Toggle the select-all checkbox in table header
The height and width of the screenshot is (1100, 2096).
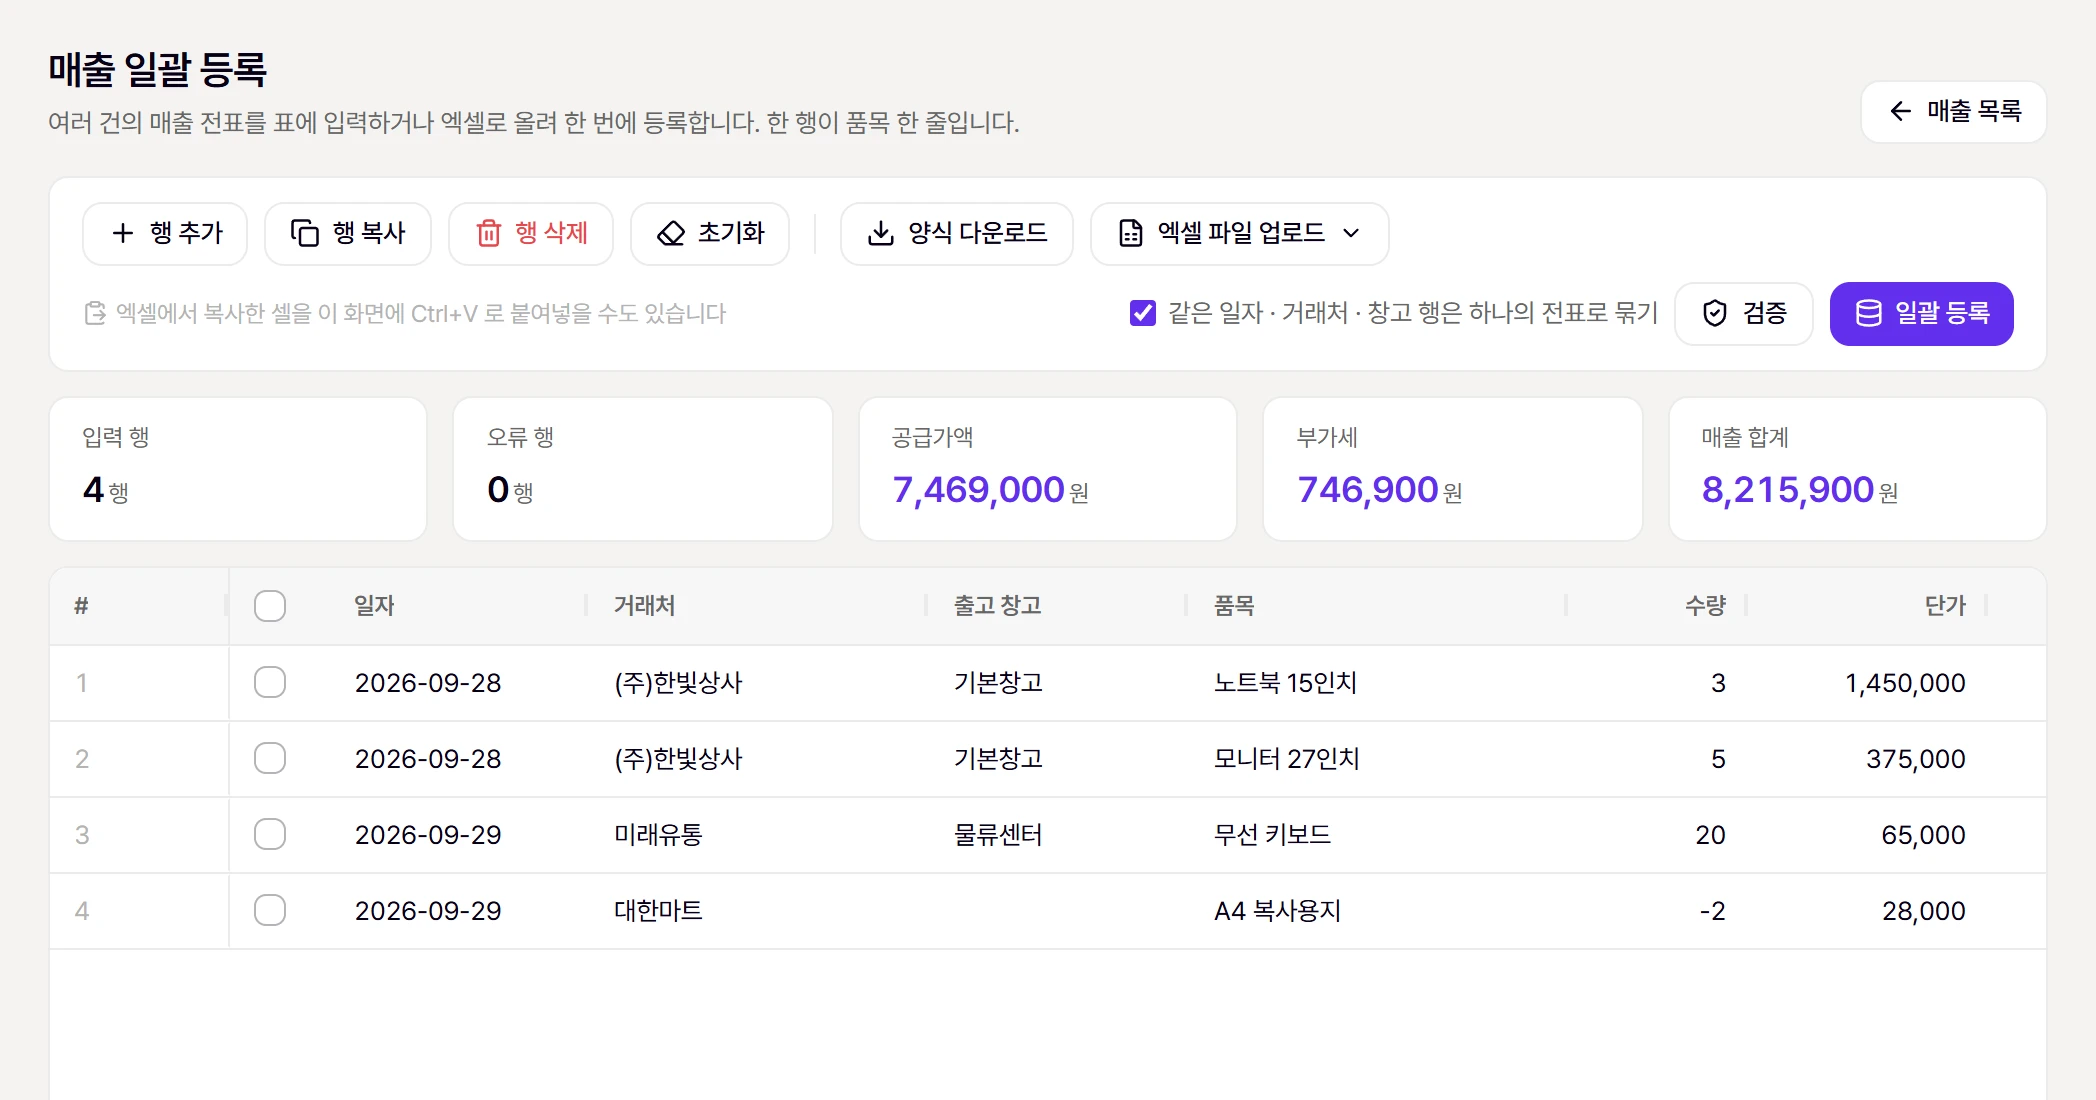(x=270, y=606)
